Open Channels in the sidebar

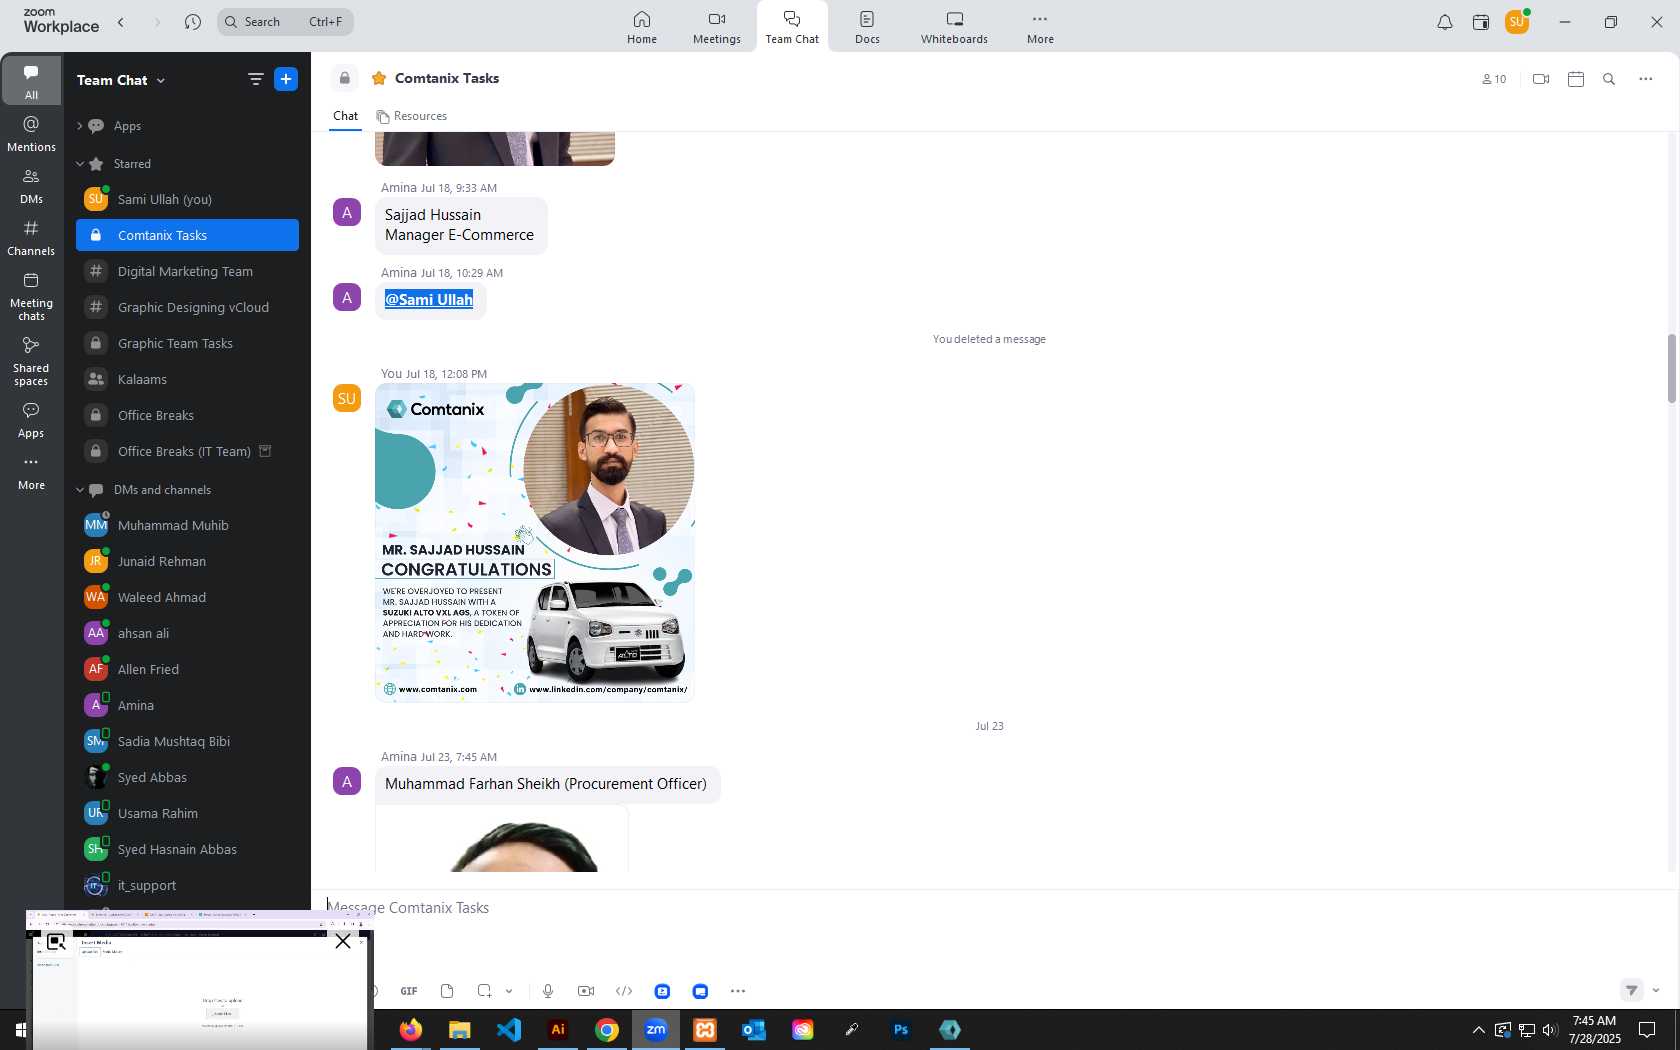coord(32,238)
